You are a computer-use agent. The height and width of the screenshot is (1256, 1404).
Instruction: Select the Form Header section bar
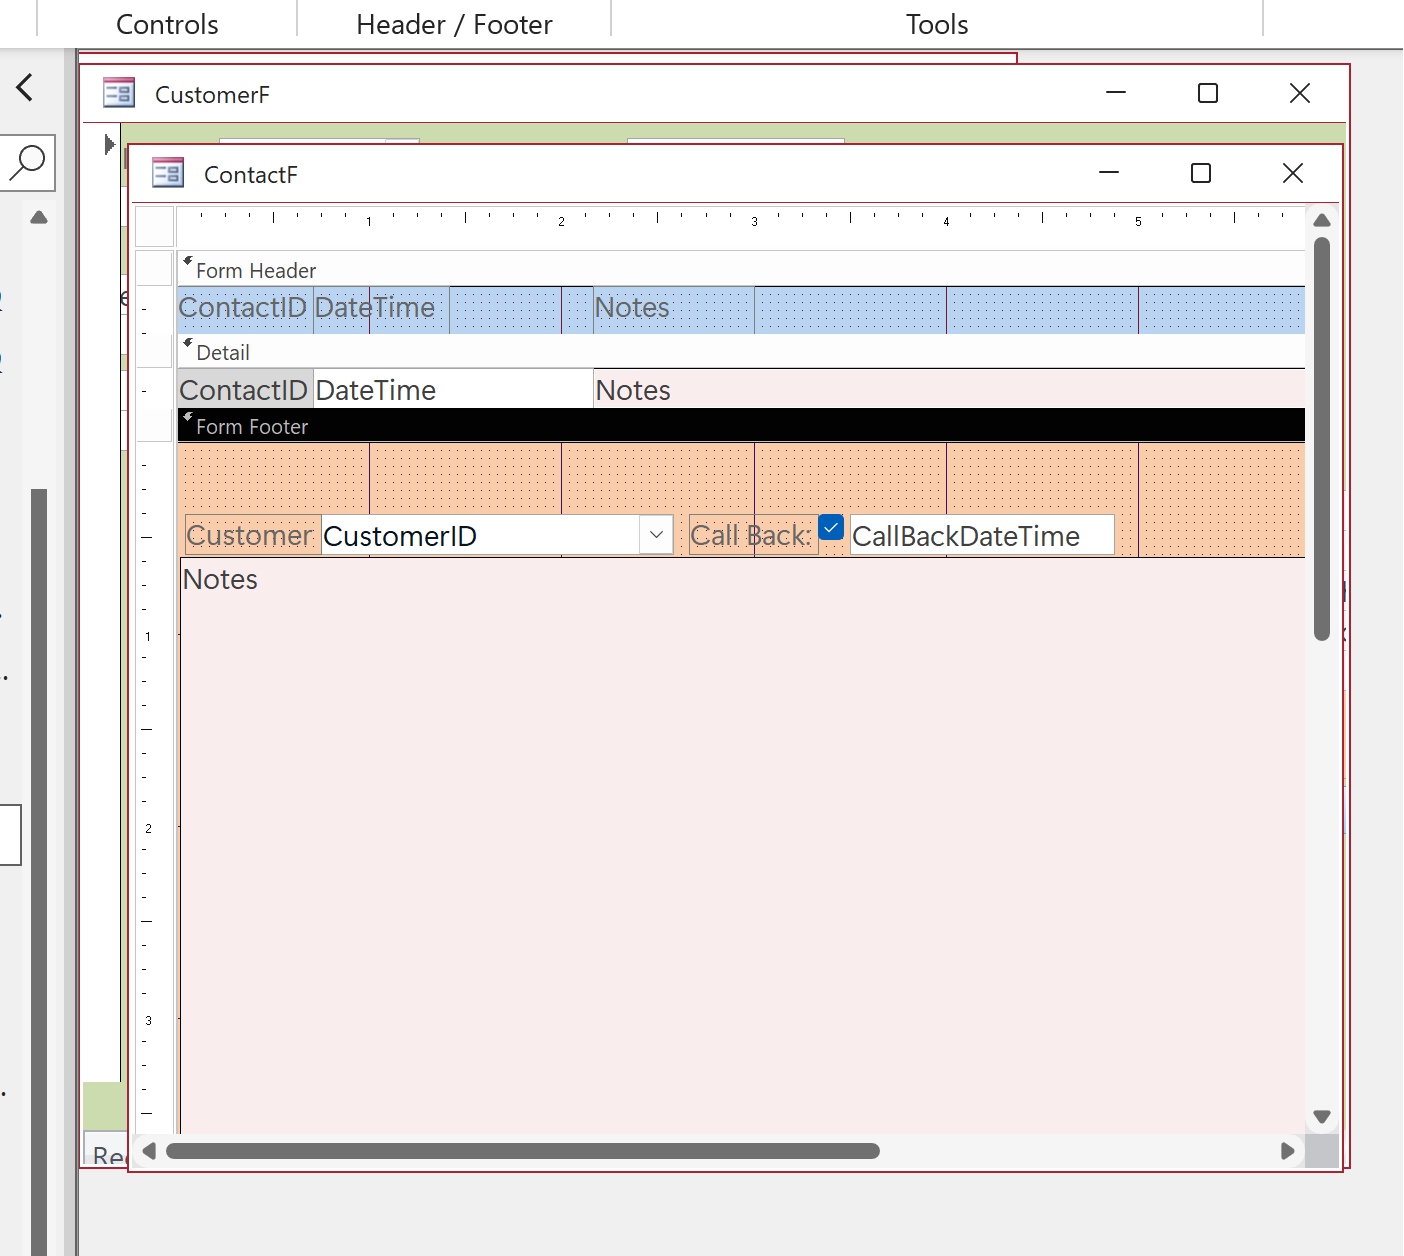tap(740, 270)
